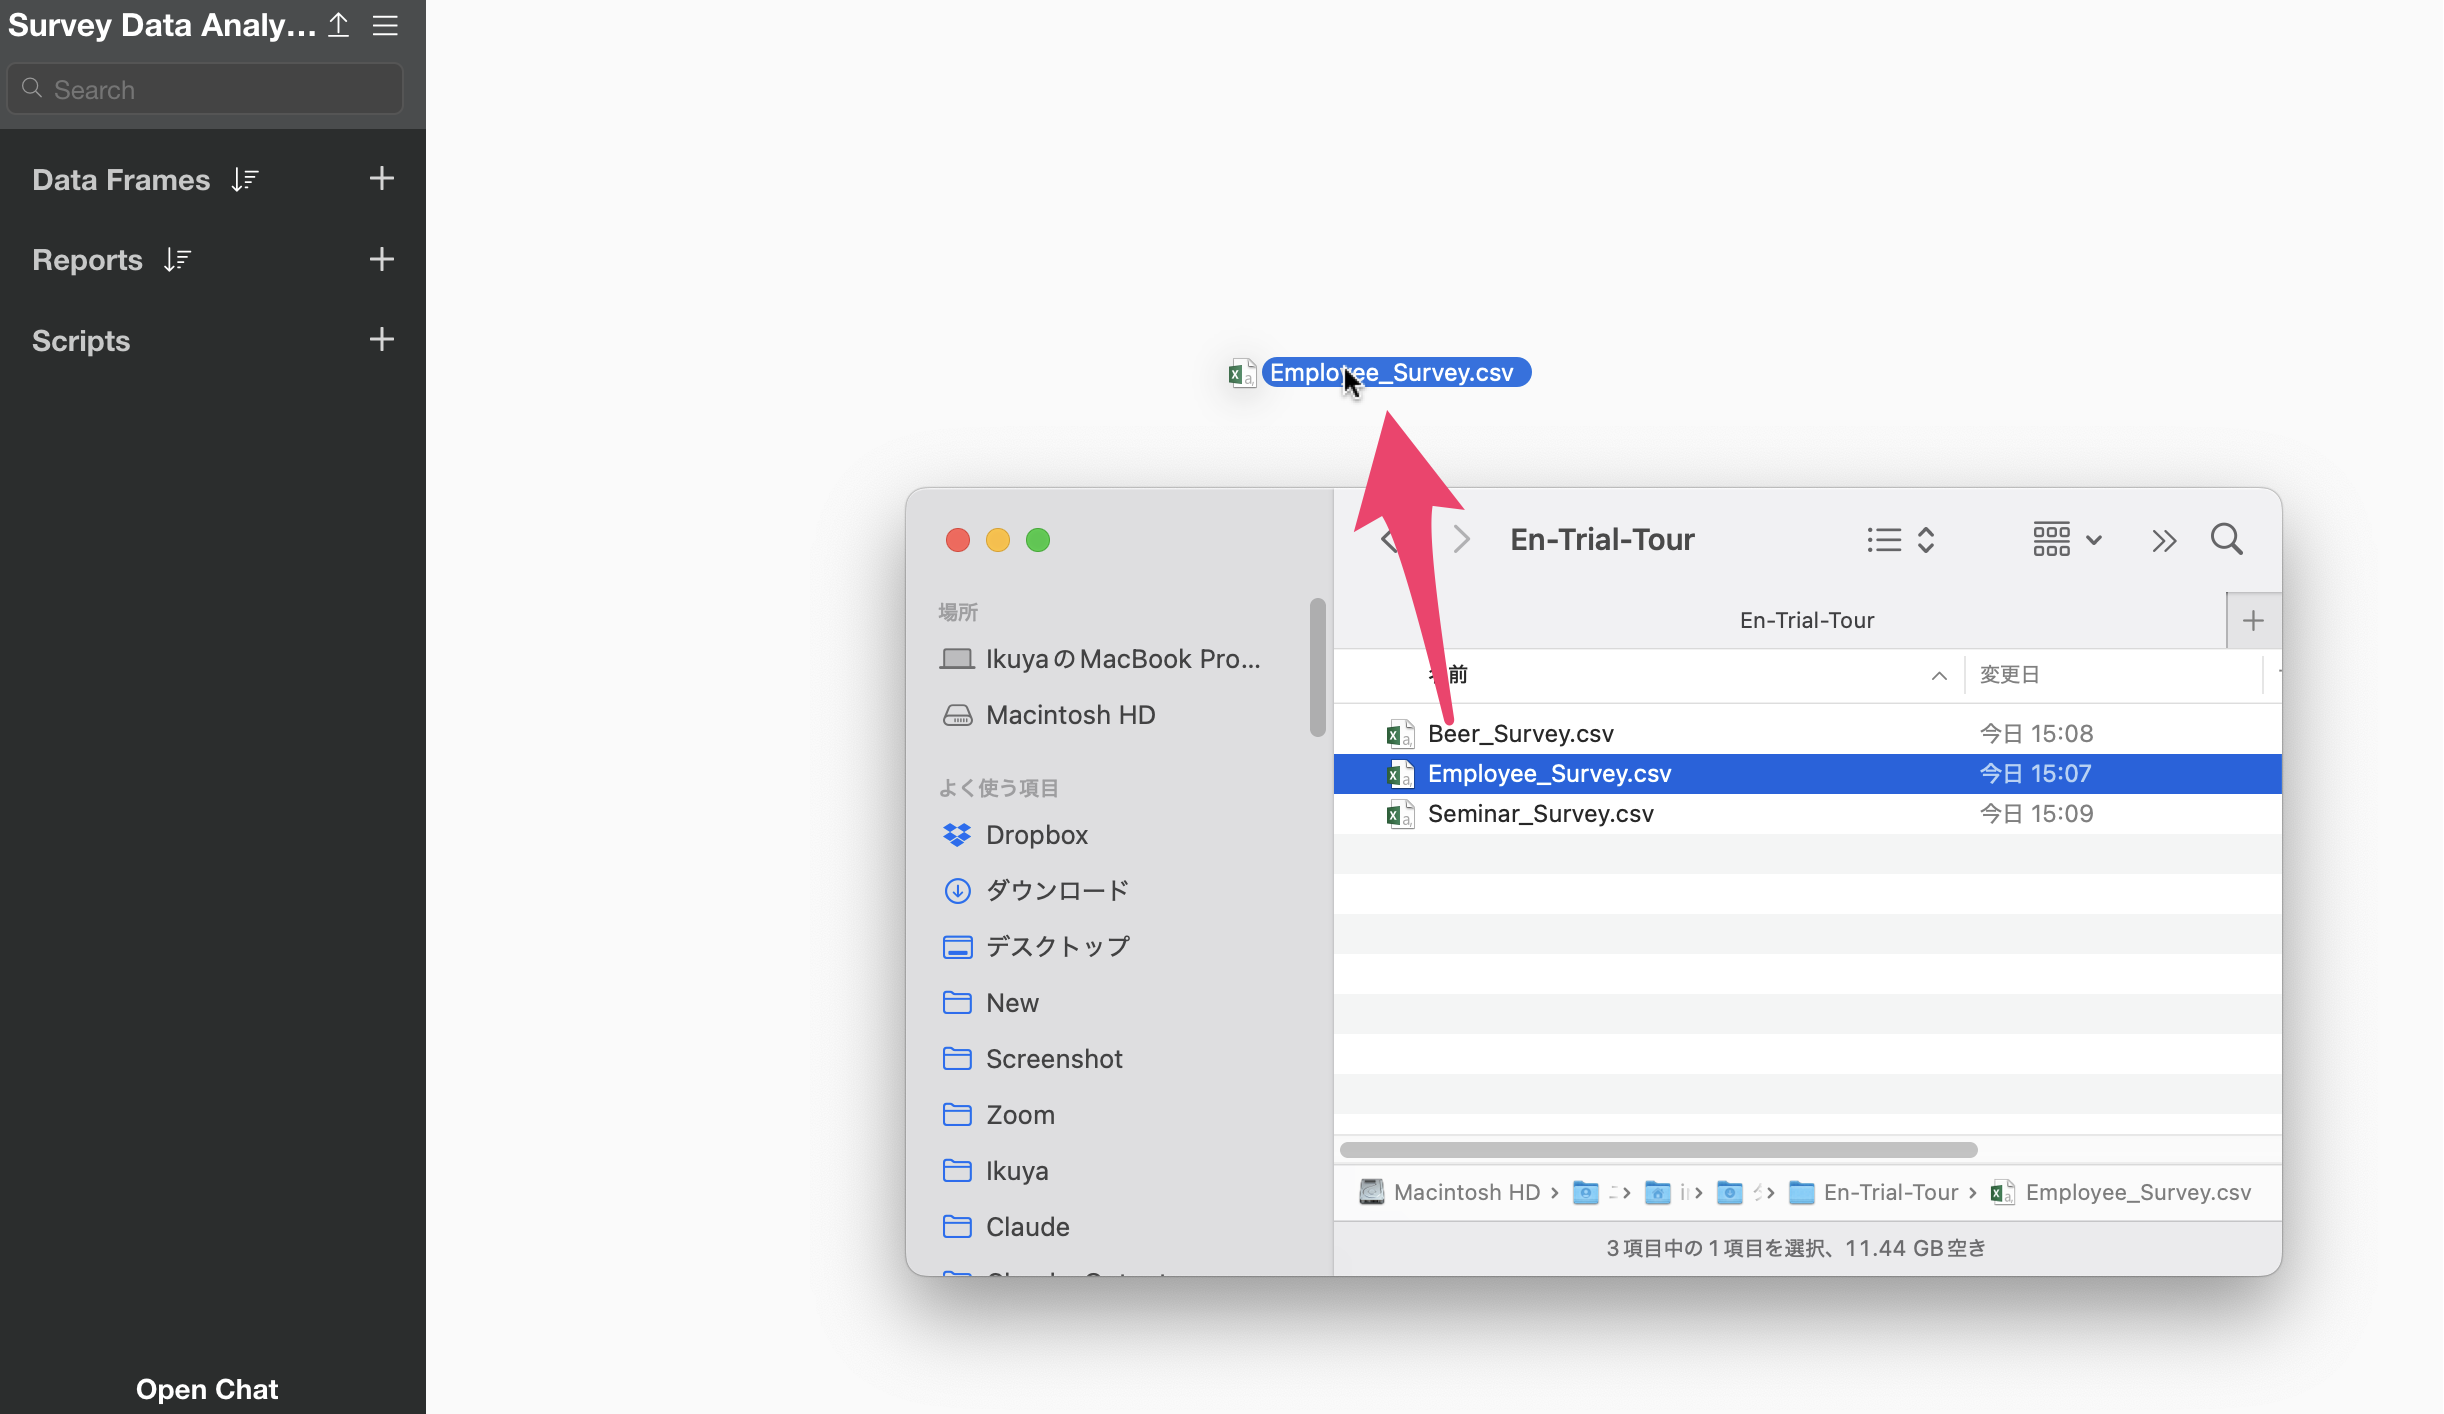Add a new Report
The width and height of the screenshot is (2444, 1414).
tap(381, 260)
